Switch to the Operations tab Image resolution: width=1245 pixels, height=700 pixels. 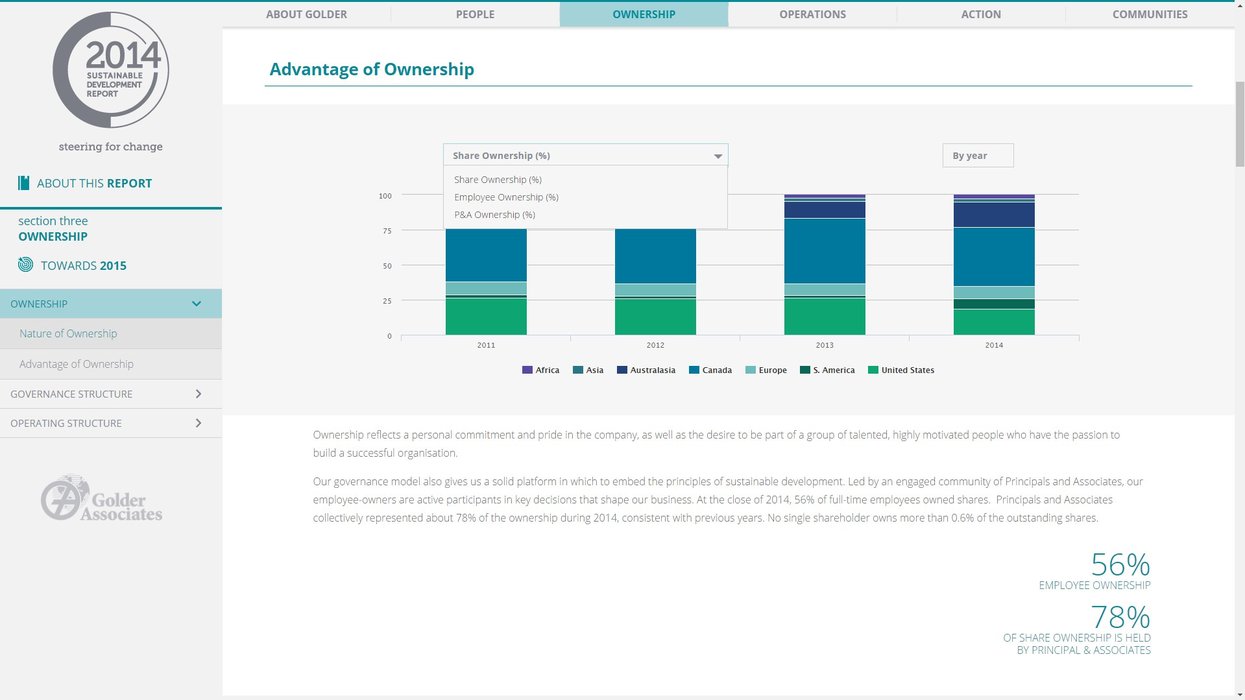point(812,14)
